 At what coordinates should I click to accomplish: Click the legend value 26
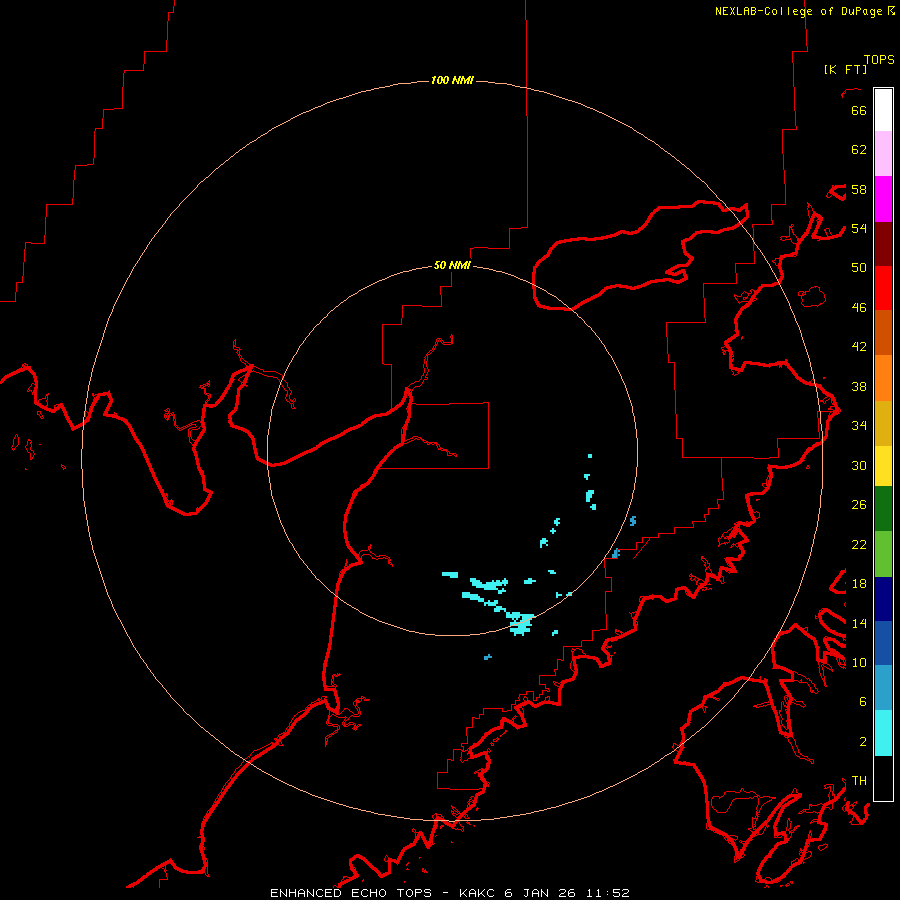click(x=859, y=505)
